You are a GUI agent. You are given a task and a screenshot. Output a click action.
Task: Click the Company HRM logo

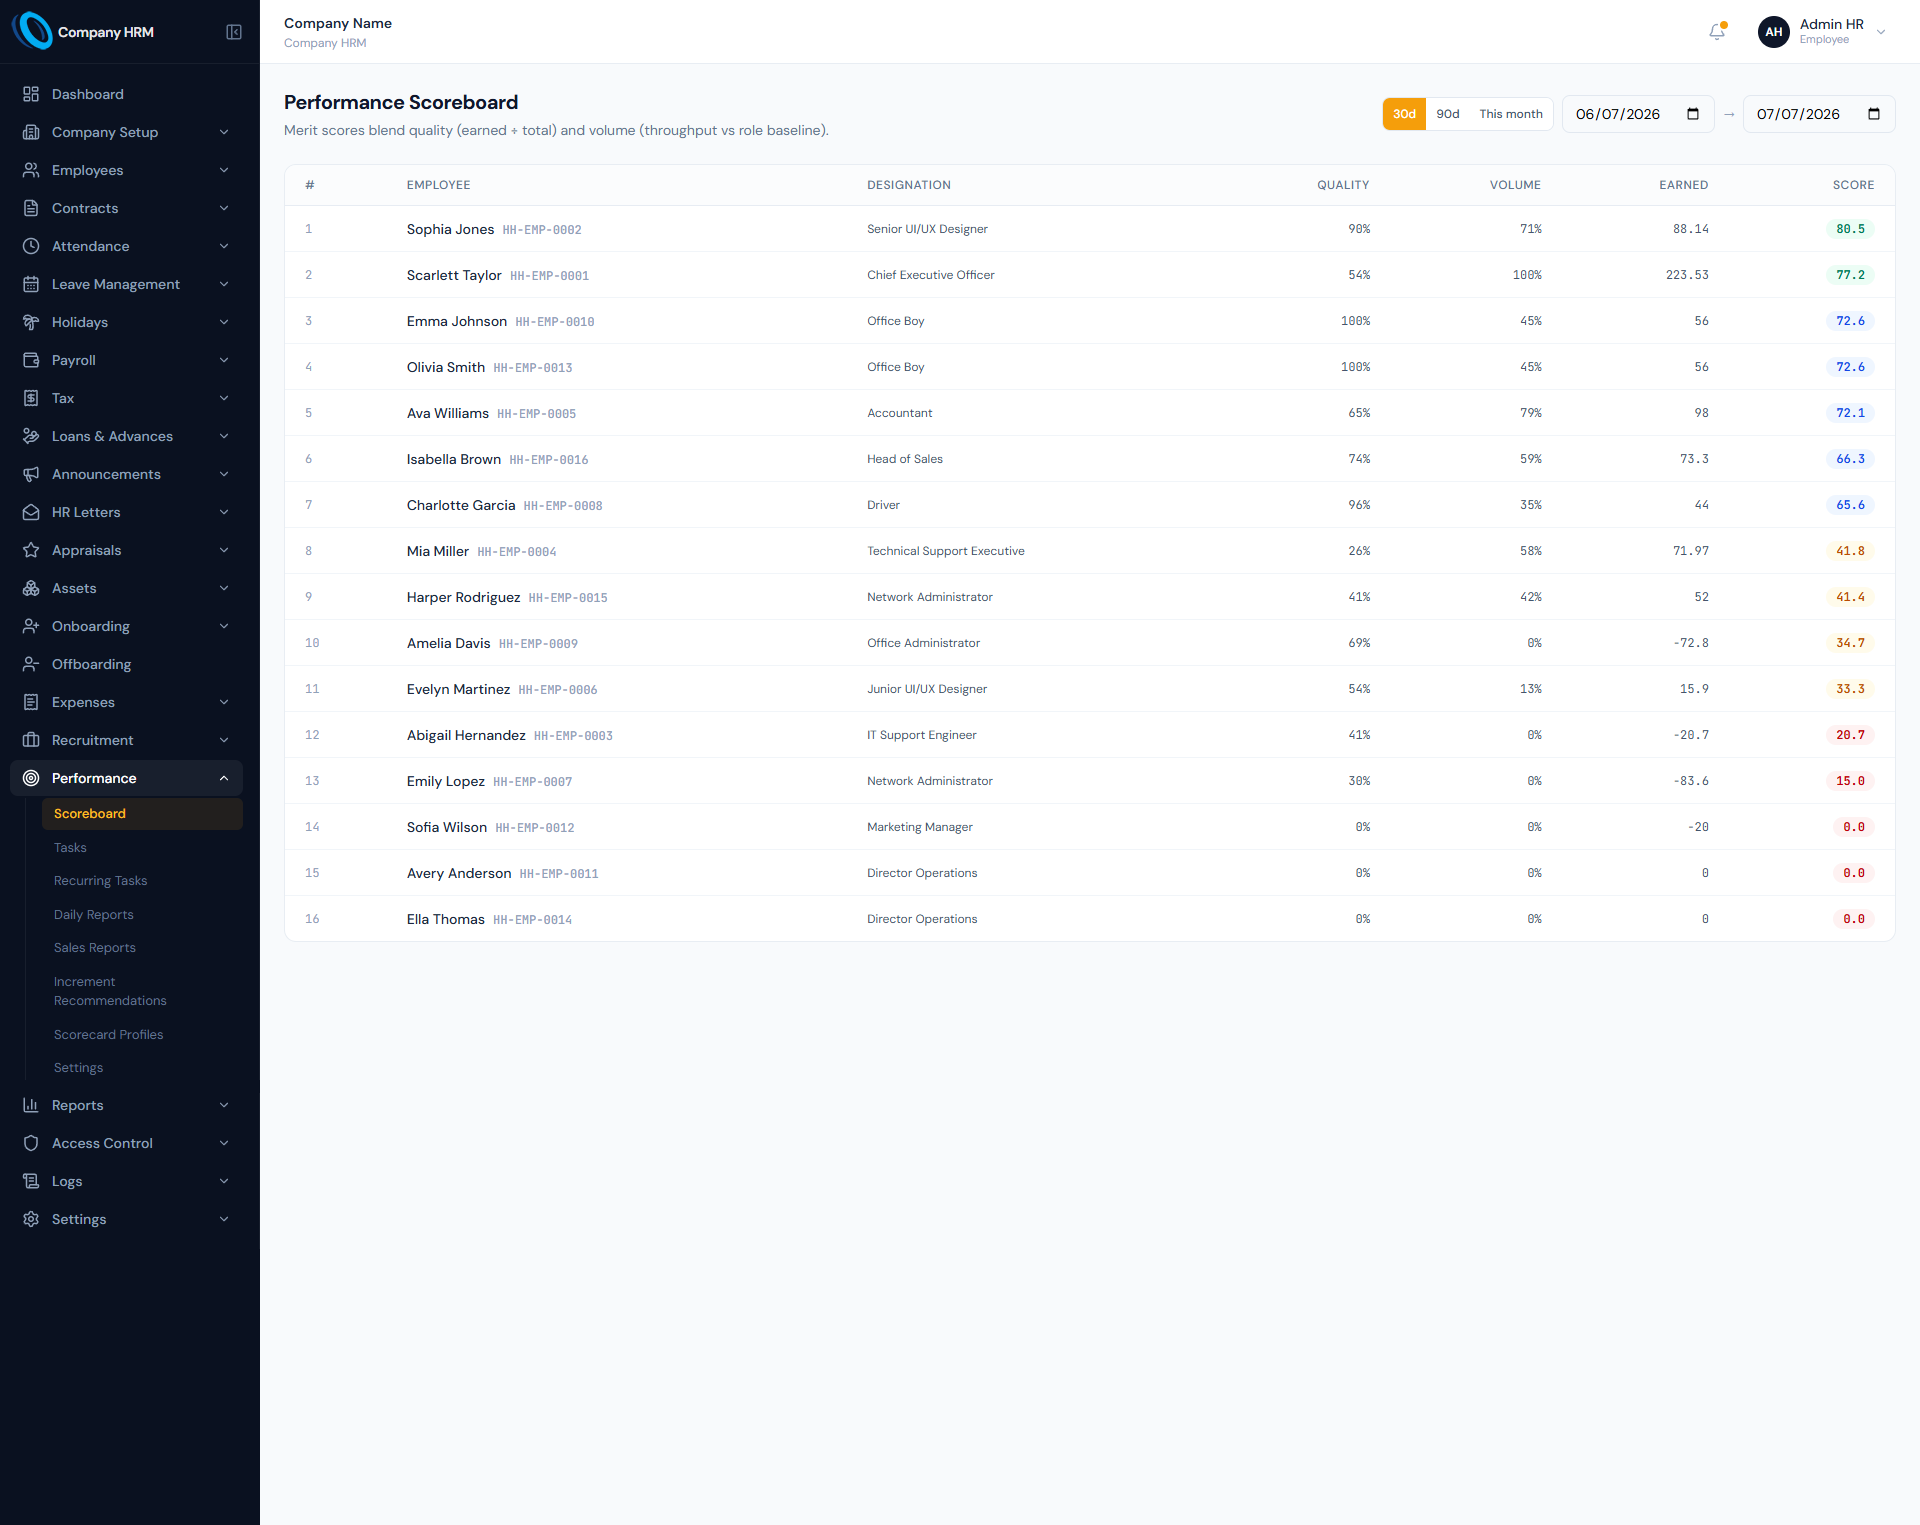tap(33, 31)
